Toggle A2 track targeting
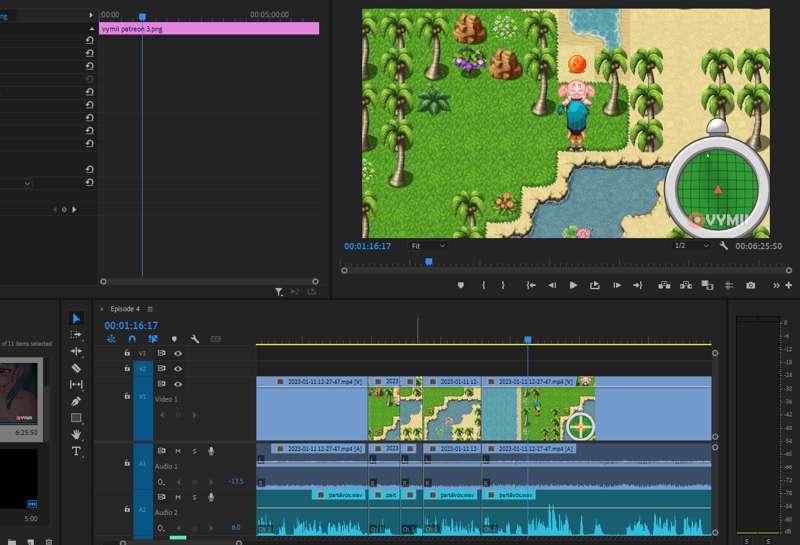The width and height of the screenshot is (800, 545). [143, 510]
